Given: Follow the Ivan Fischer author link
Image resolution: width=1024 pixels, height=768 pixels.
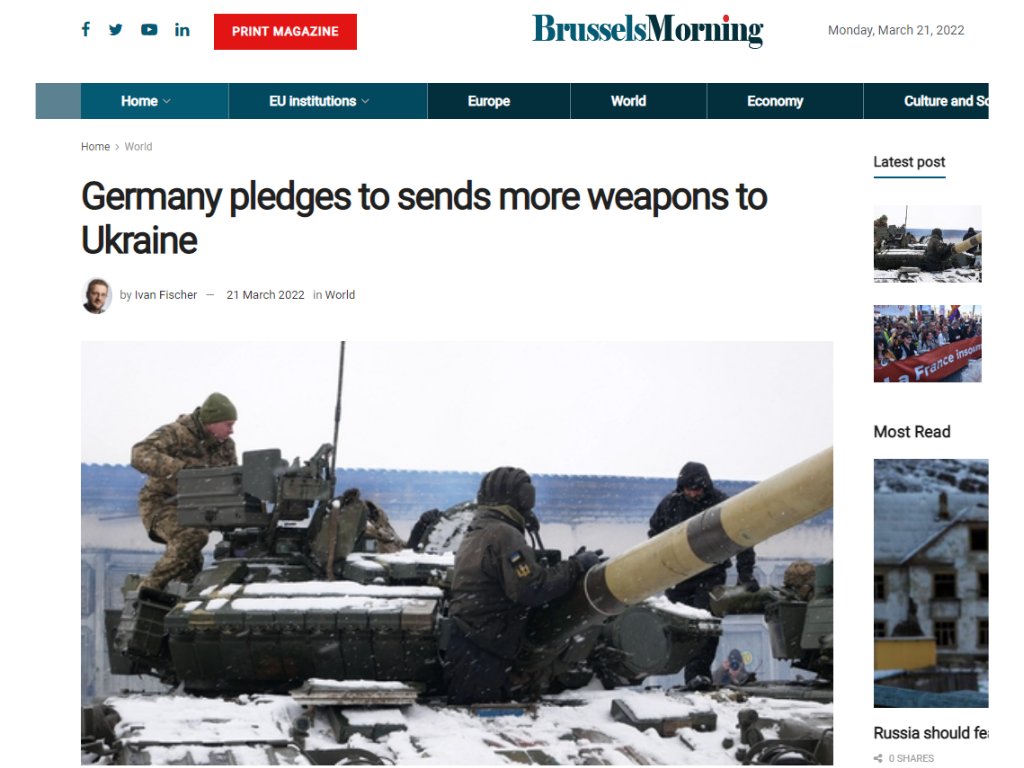Looking at the screenshot, I should click(x=165, y=295).
